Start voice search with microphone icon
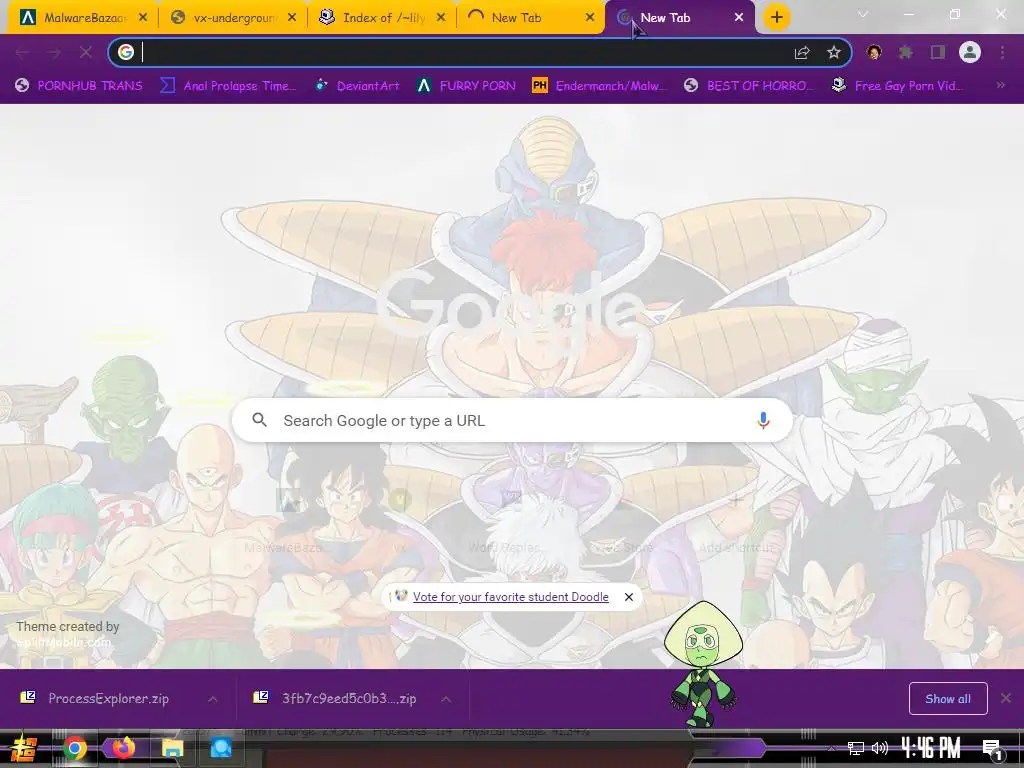Image resolution: width=1024 pixels, height=768 pixels. point(763,421)
